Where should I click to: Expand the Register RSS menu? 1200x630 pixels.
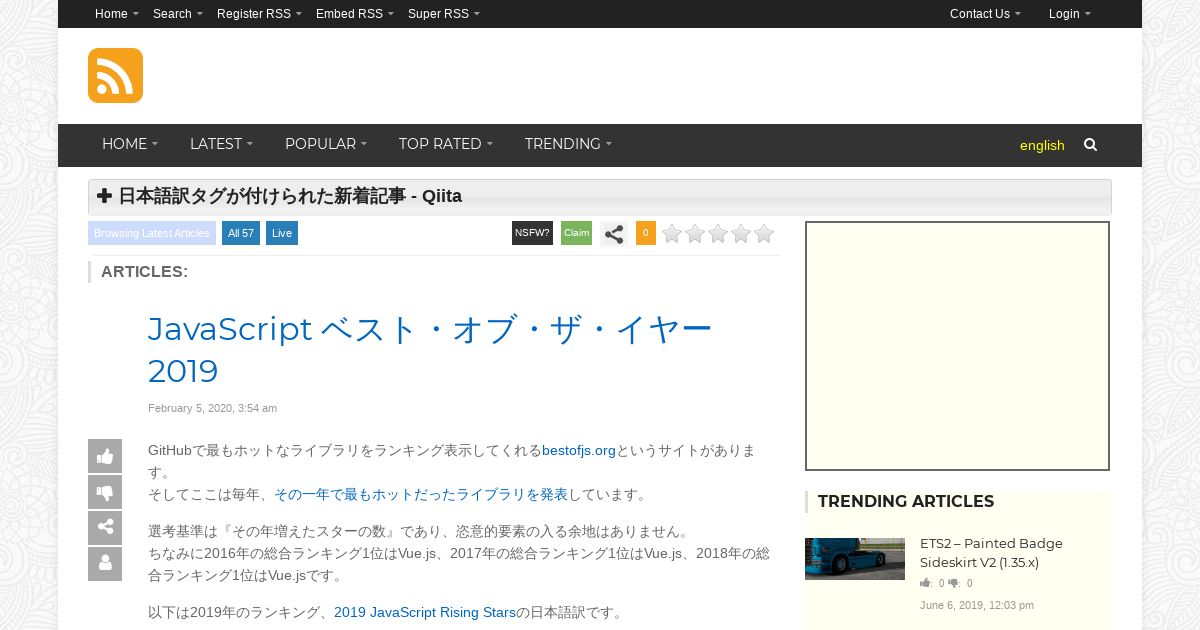(259, 14)
